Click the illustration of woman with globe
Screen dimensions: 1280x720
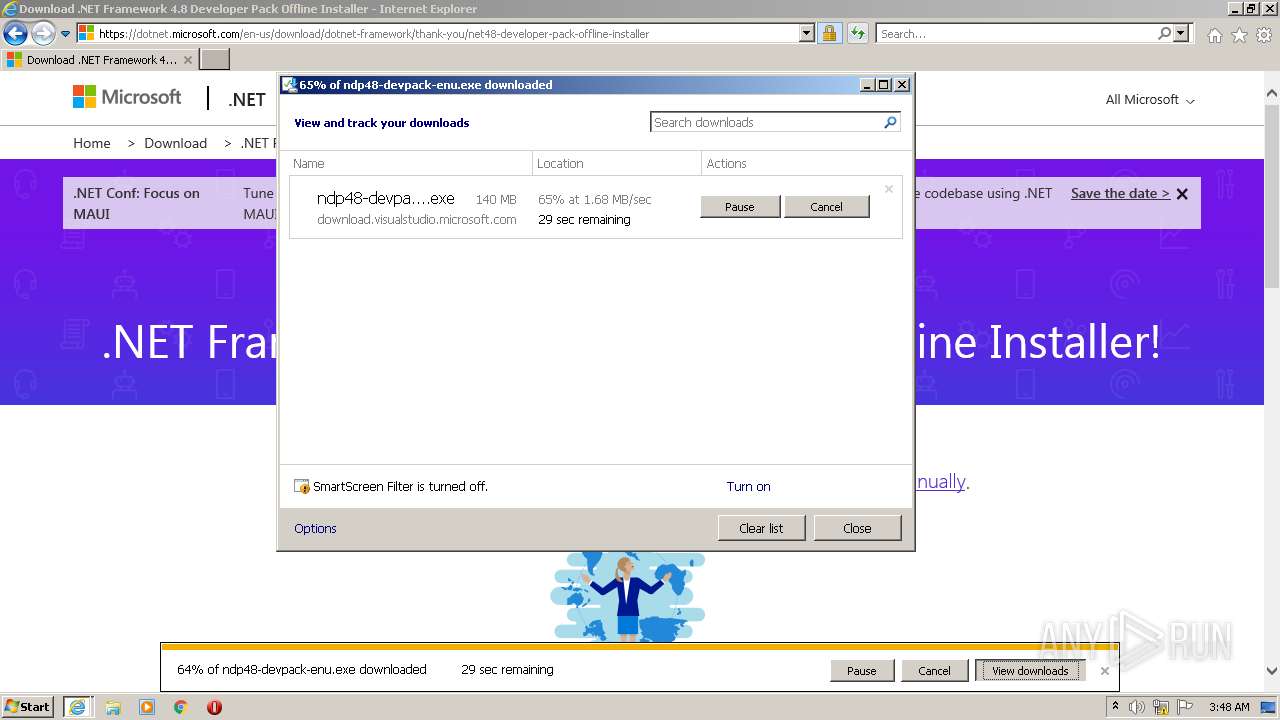(x=628, y=596)
